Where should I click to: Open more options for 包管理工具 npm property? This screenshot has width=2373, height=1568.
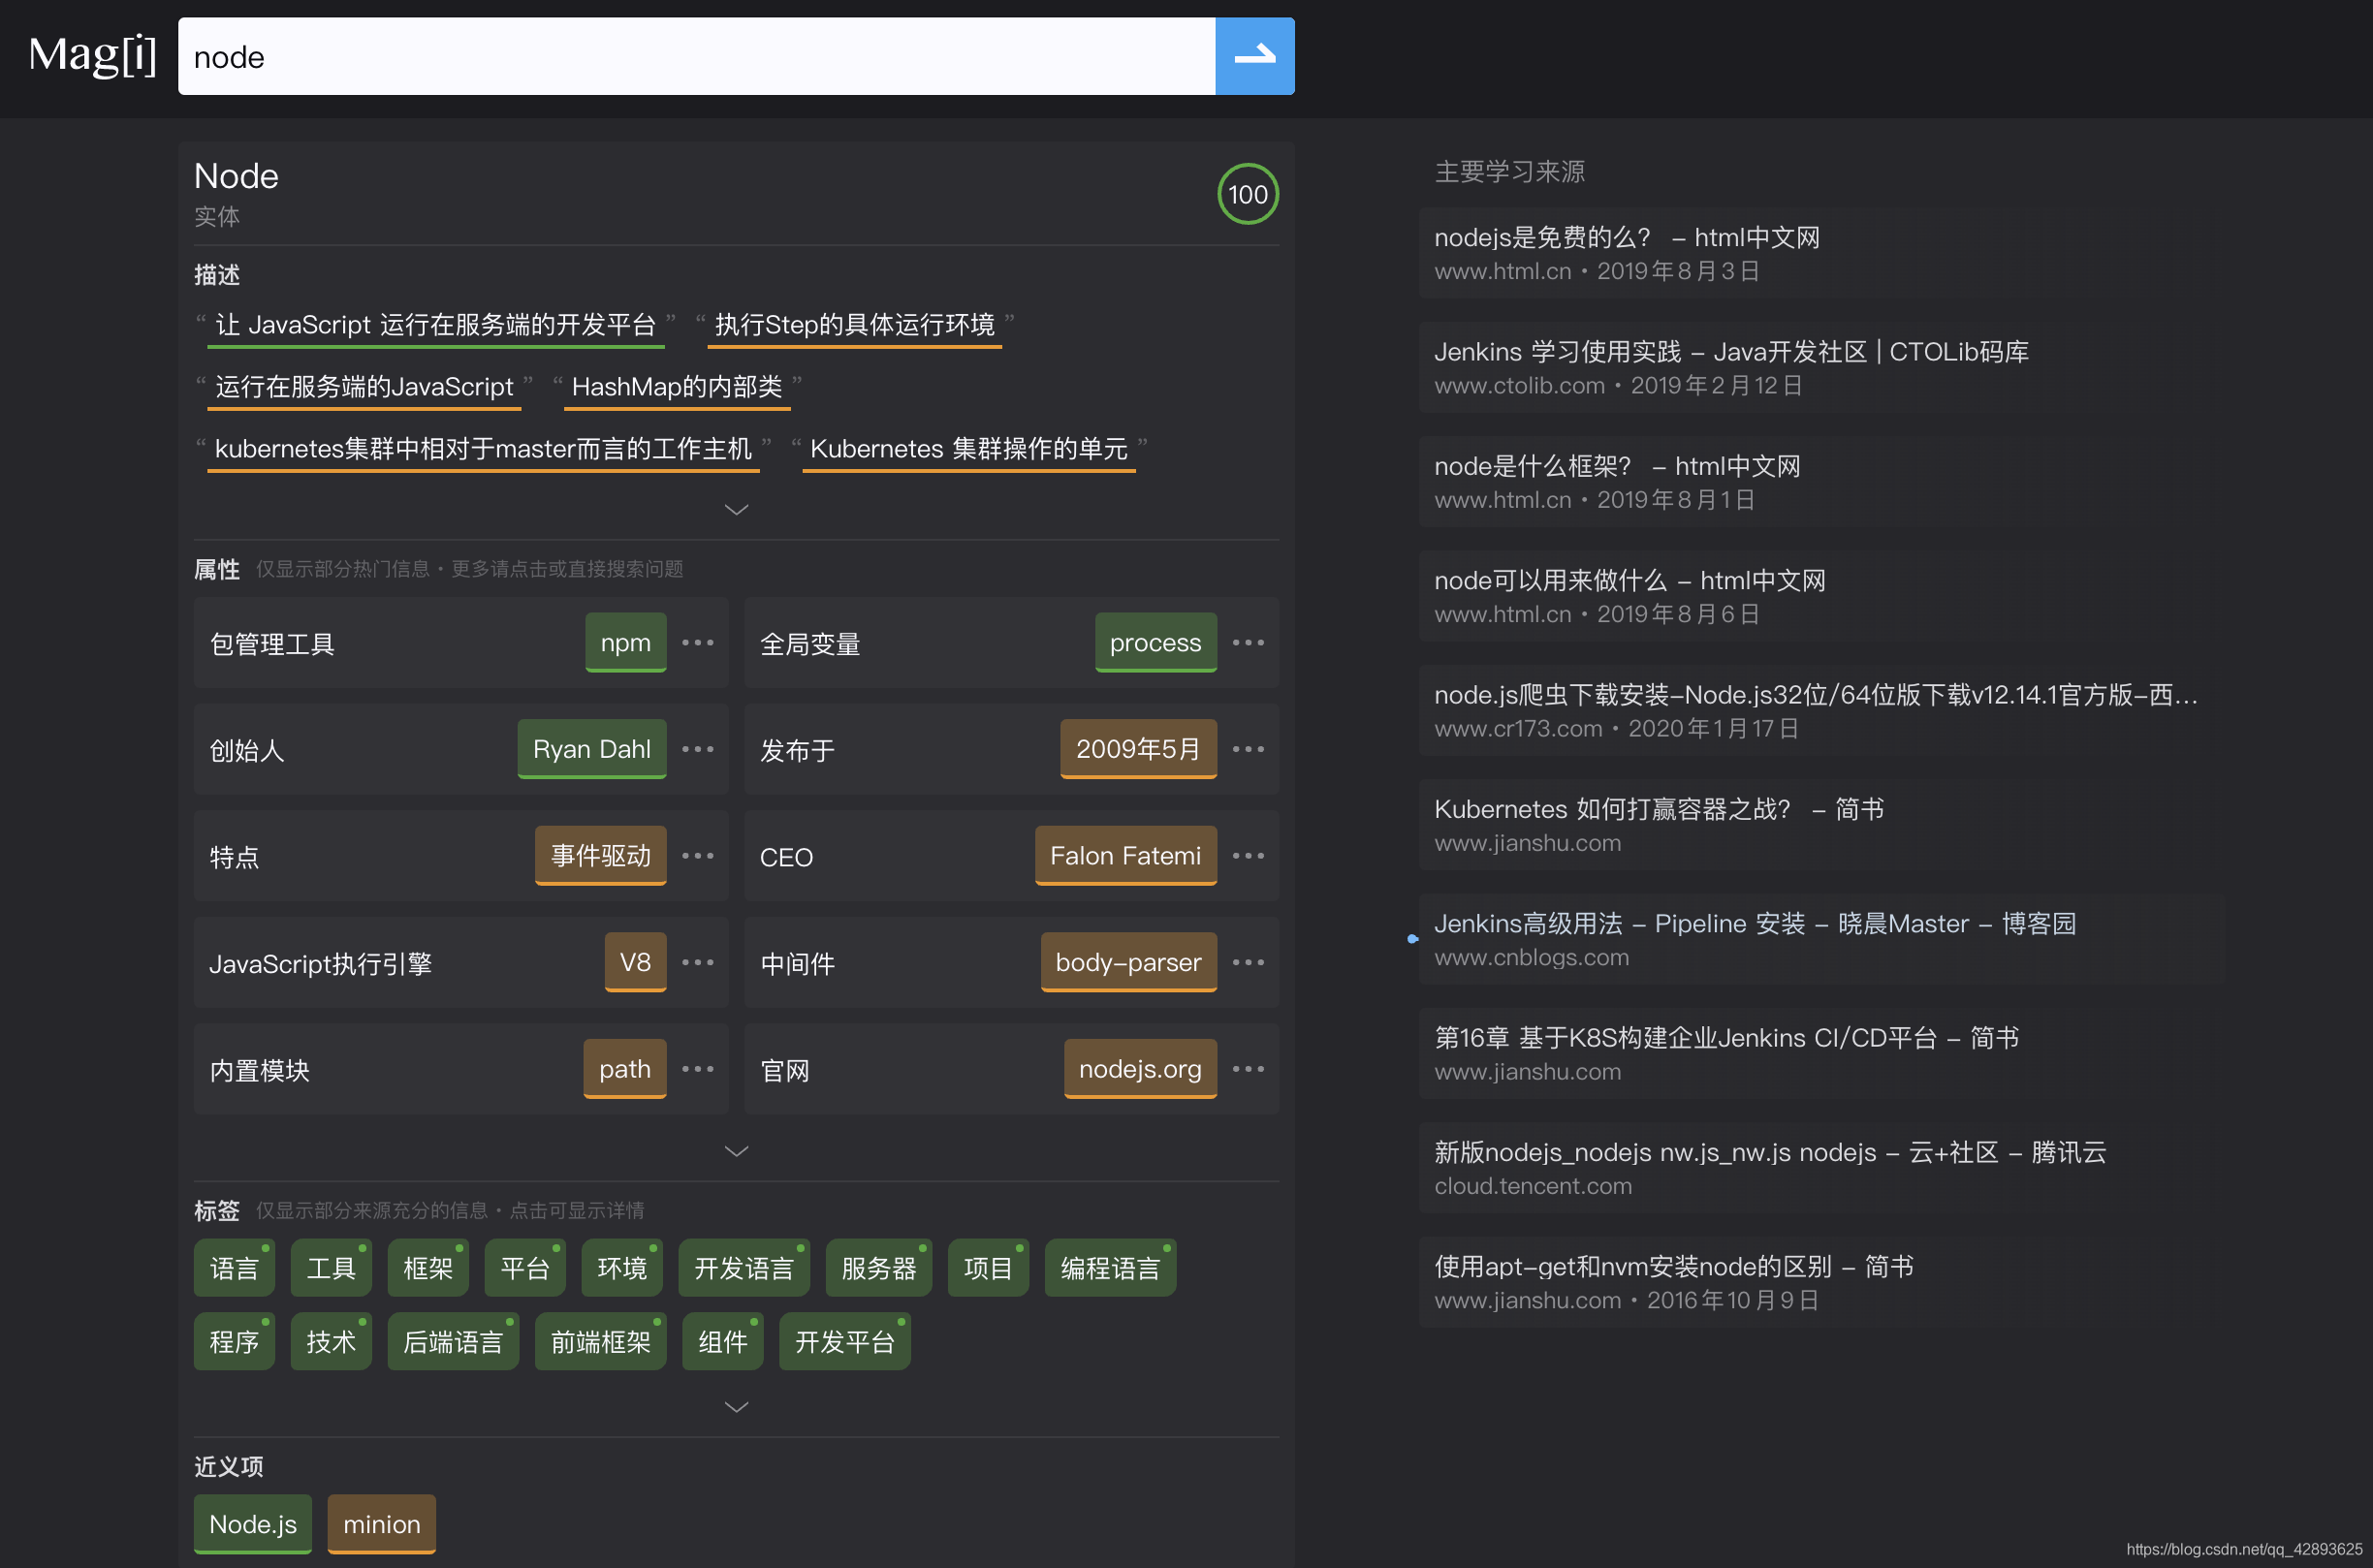[x=698, y=643]
